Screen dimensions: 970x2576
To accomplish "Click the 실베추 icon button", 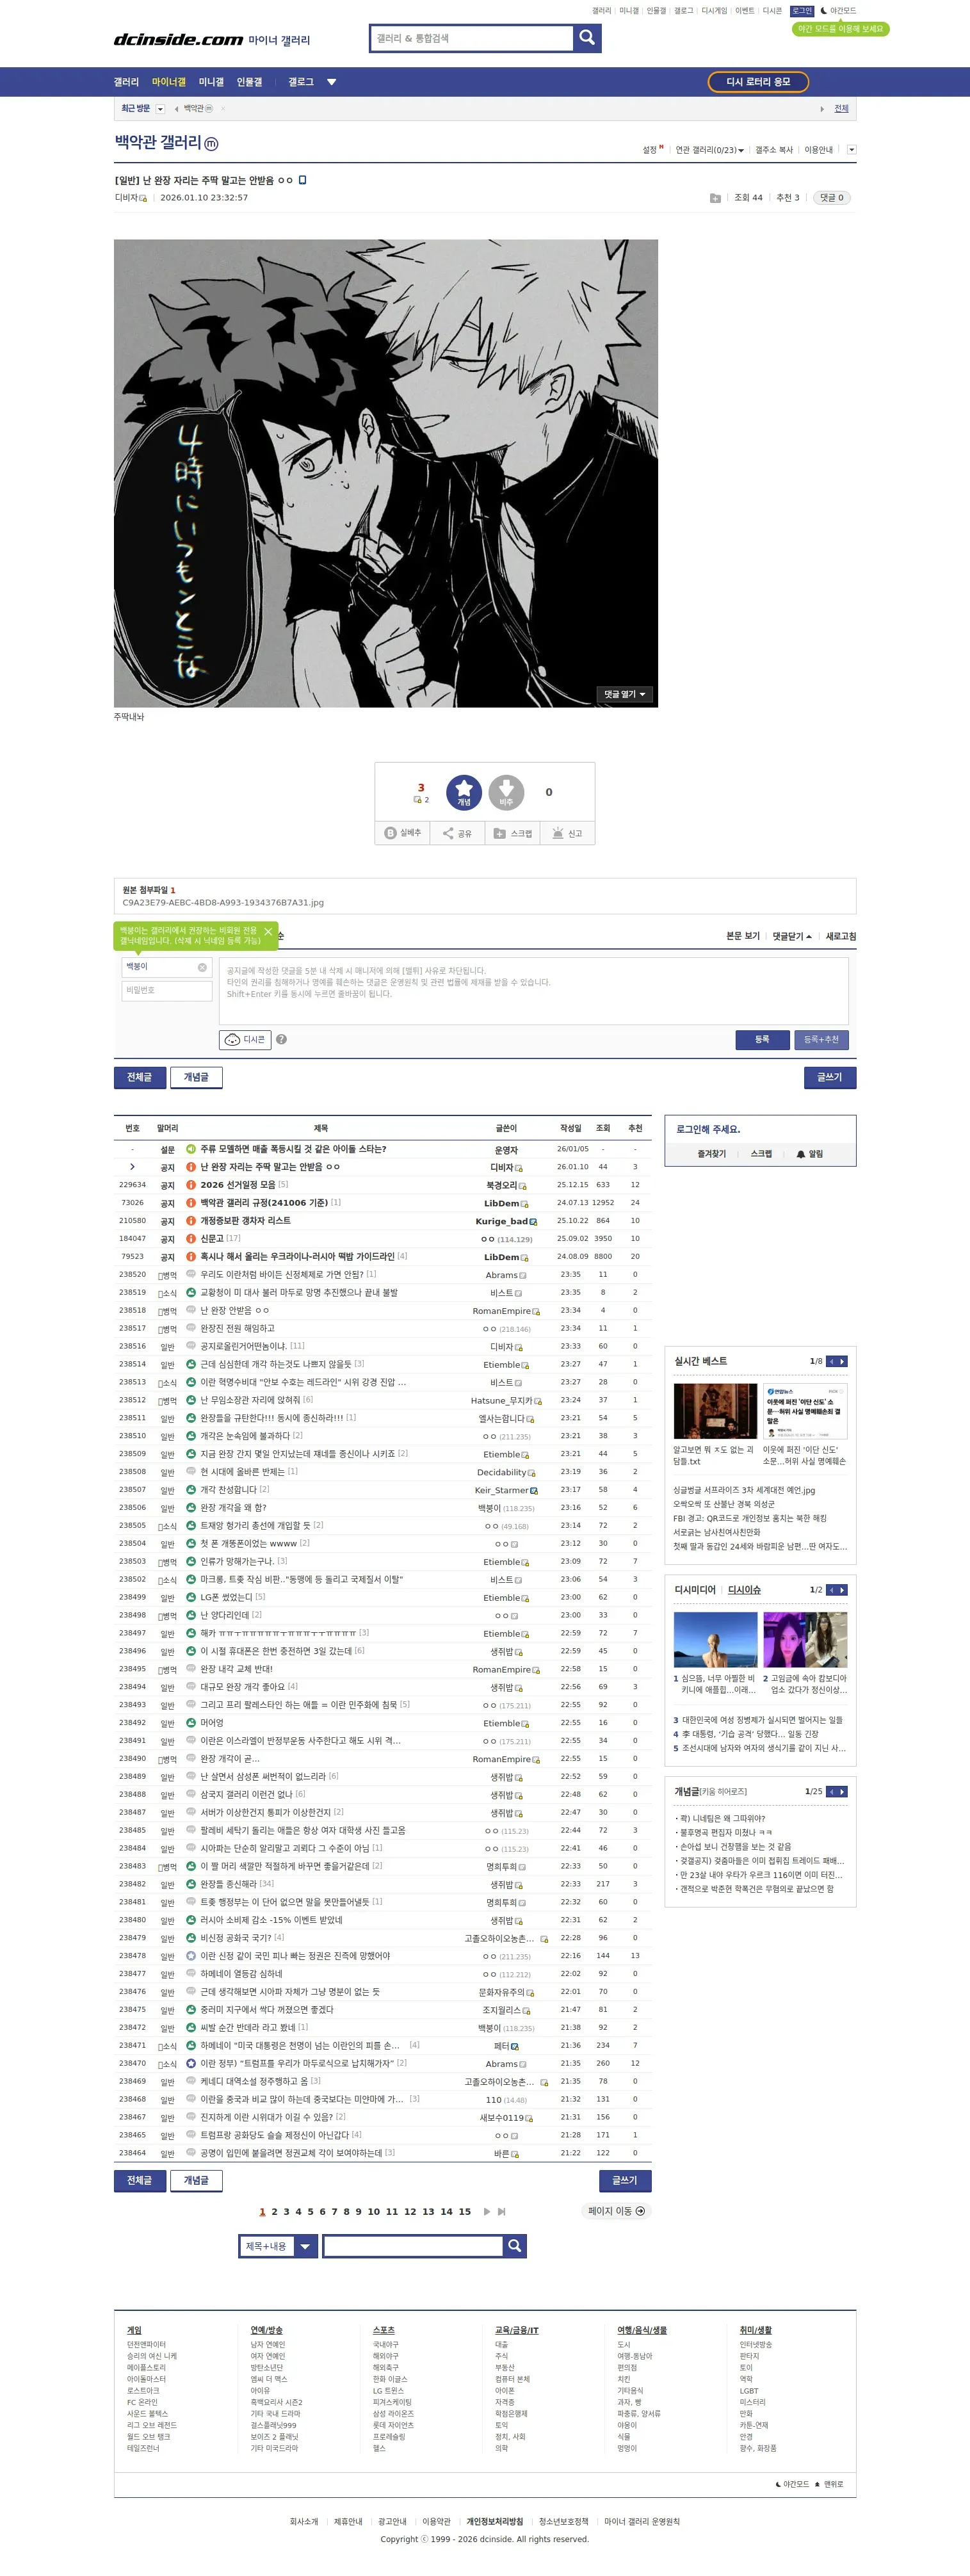I will point(403,833).
